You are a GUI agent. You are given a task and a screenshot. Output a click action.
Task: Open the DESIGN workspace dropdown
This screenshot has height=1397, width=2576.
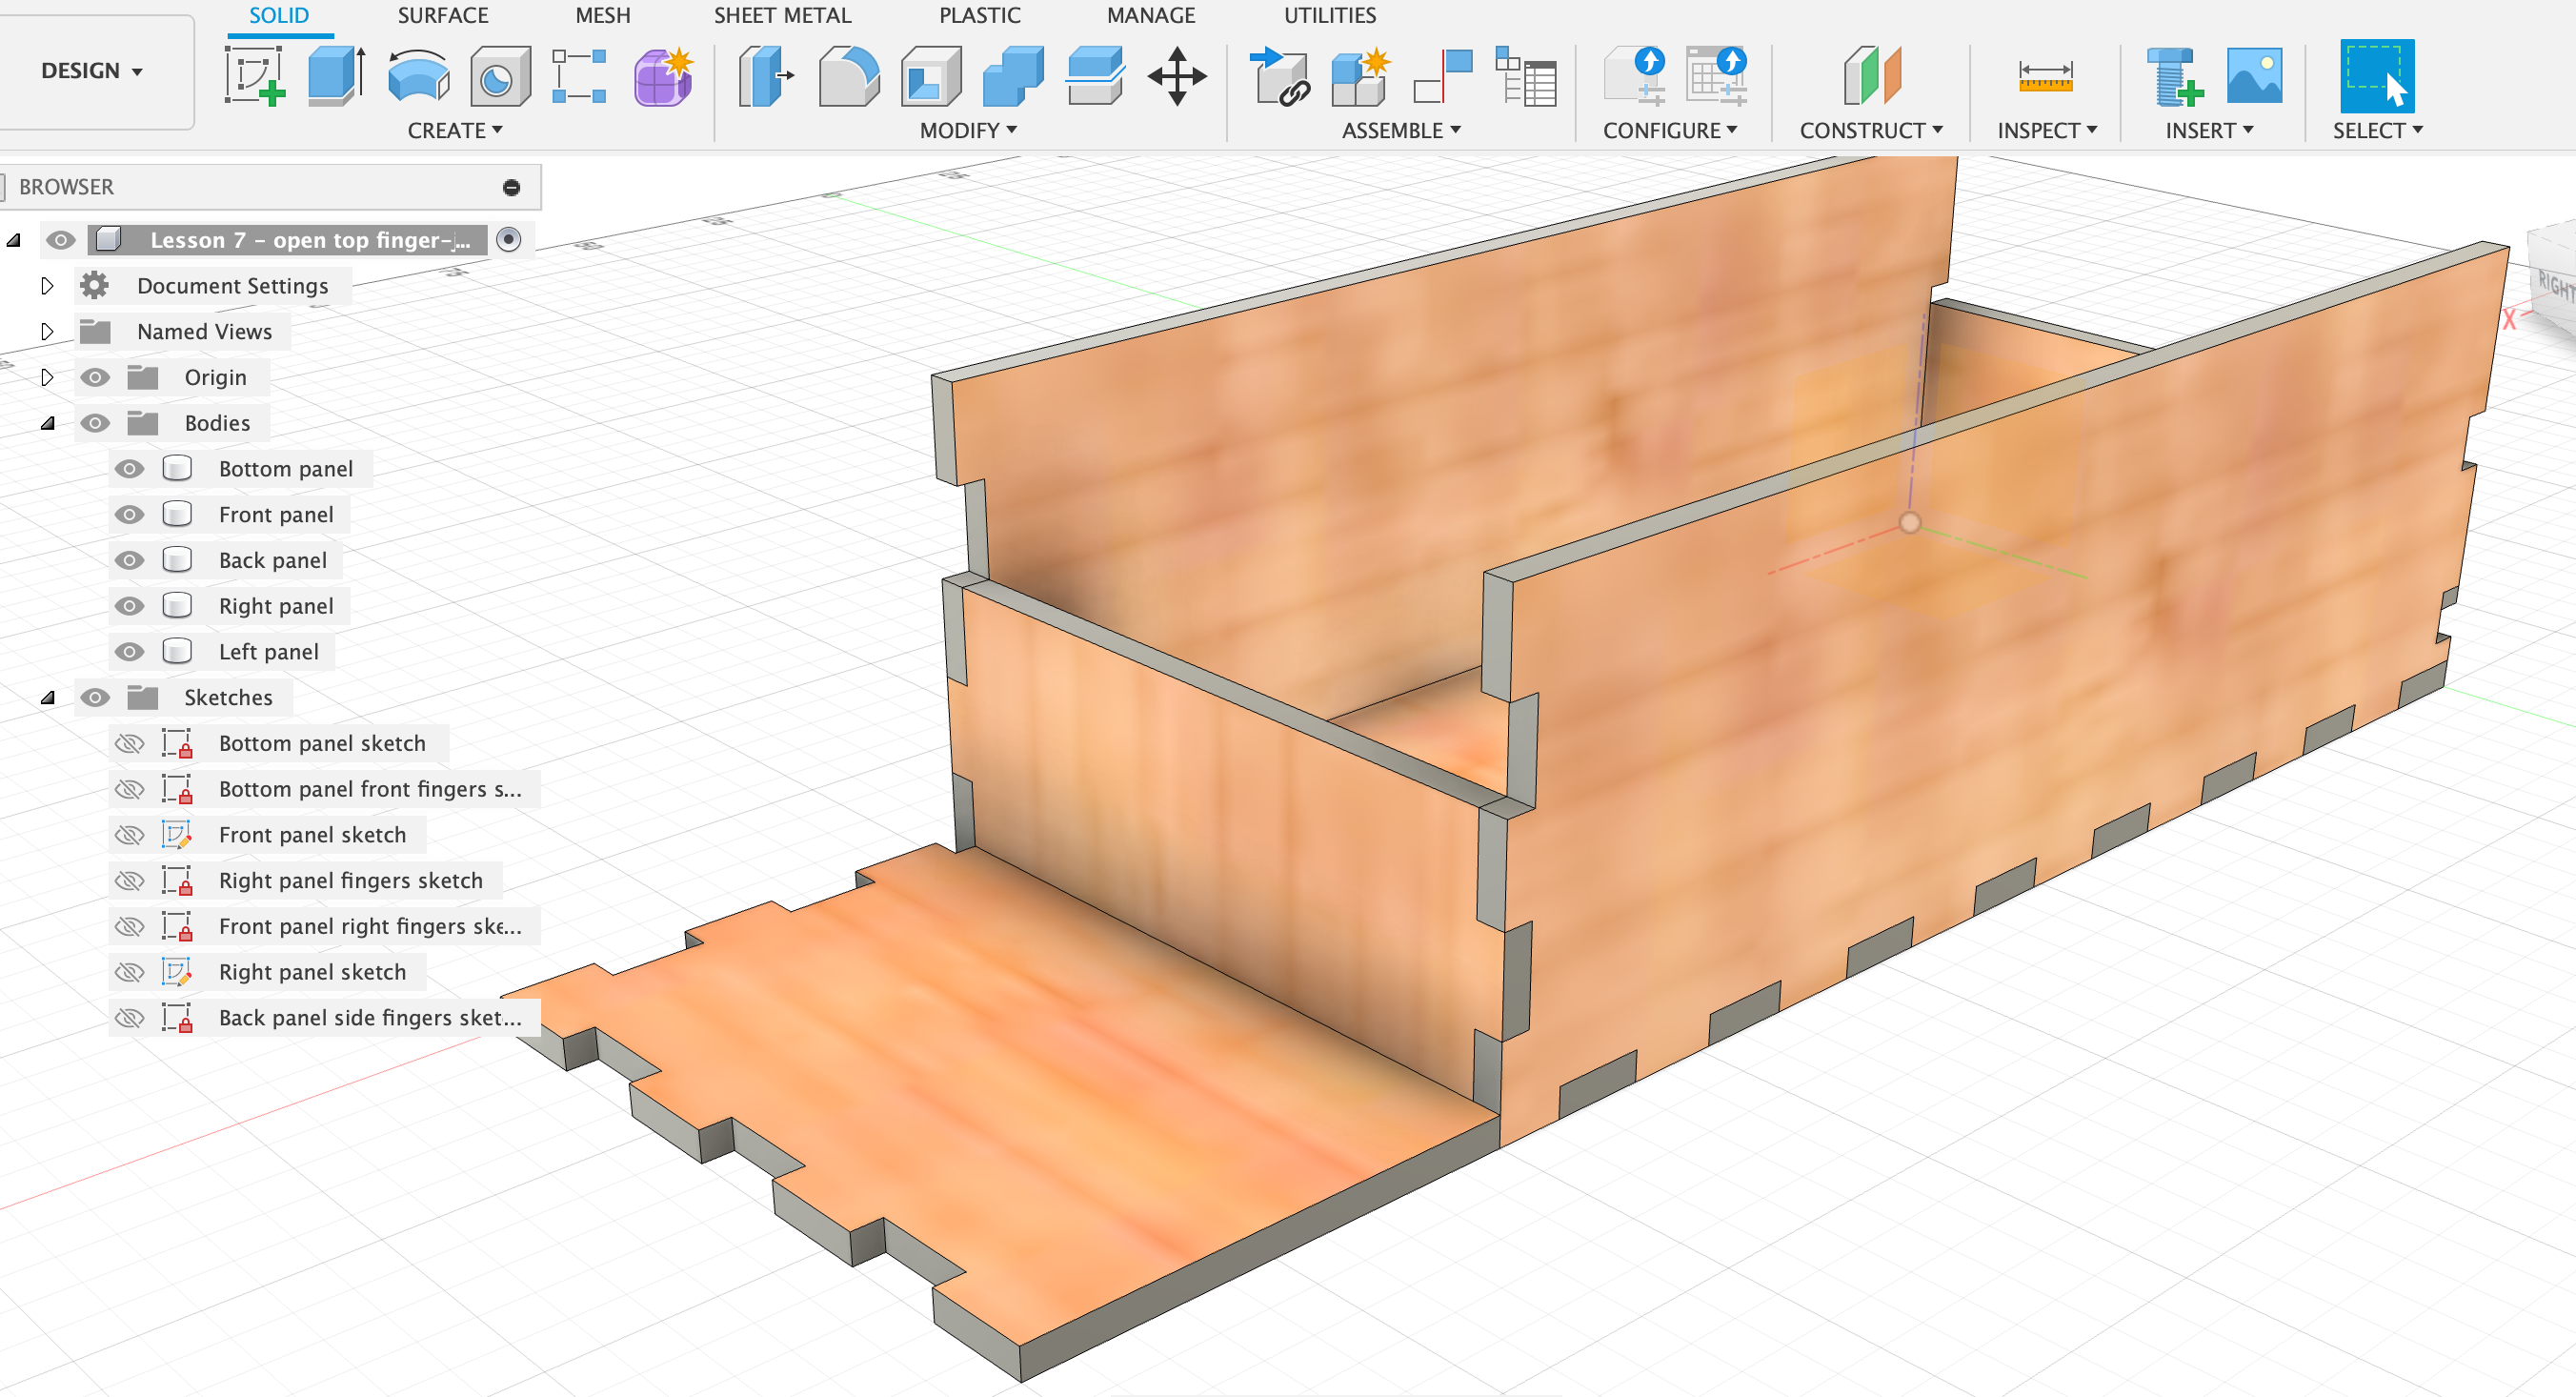[92, 71]
